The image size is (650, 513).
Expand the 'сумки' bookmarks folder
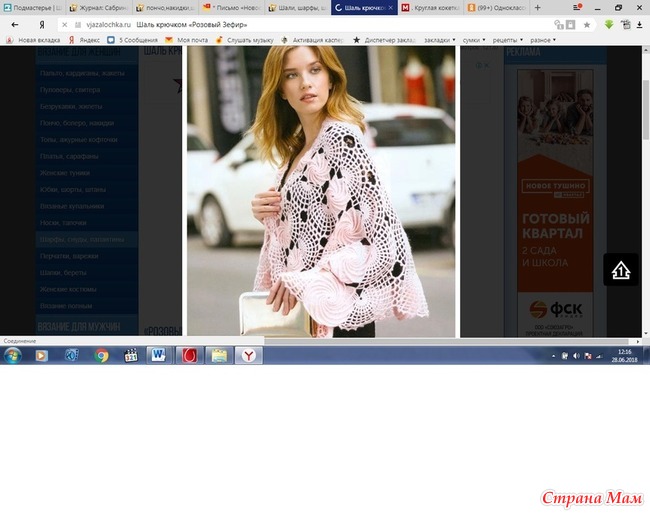472,40
